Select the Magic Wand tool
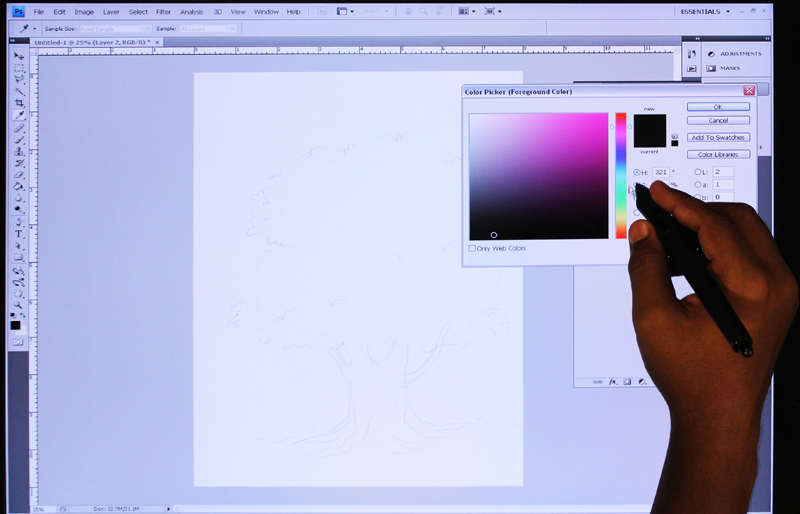Image resolution: width=800 pixels, height=514 pixels. point(19,92)
